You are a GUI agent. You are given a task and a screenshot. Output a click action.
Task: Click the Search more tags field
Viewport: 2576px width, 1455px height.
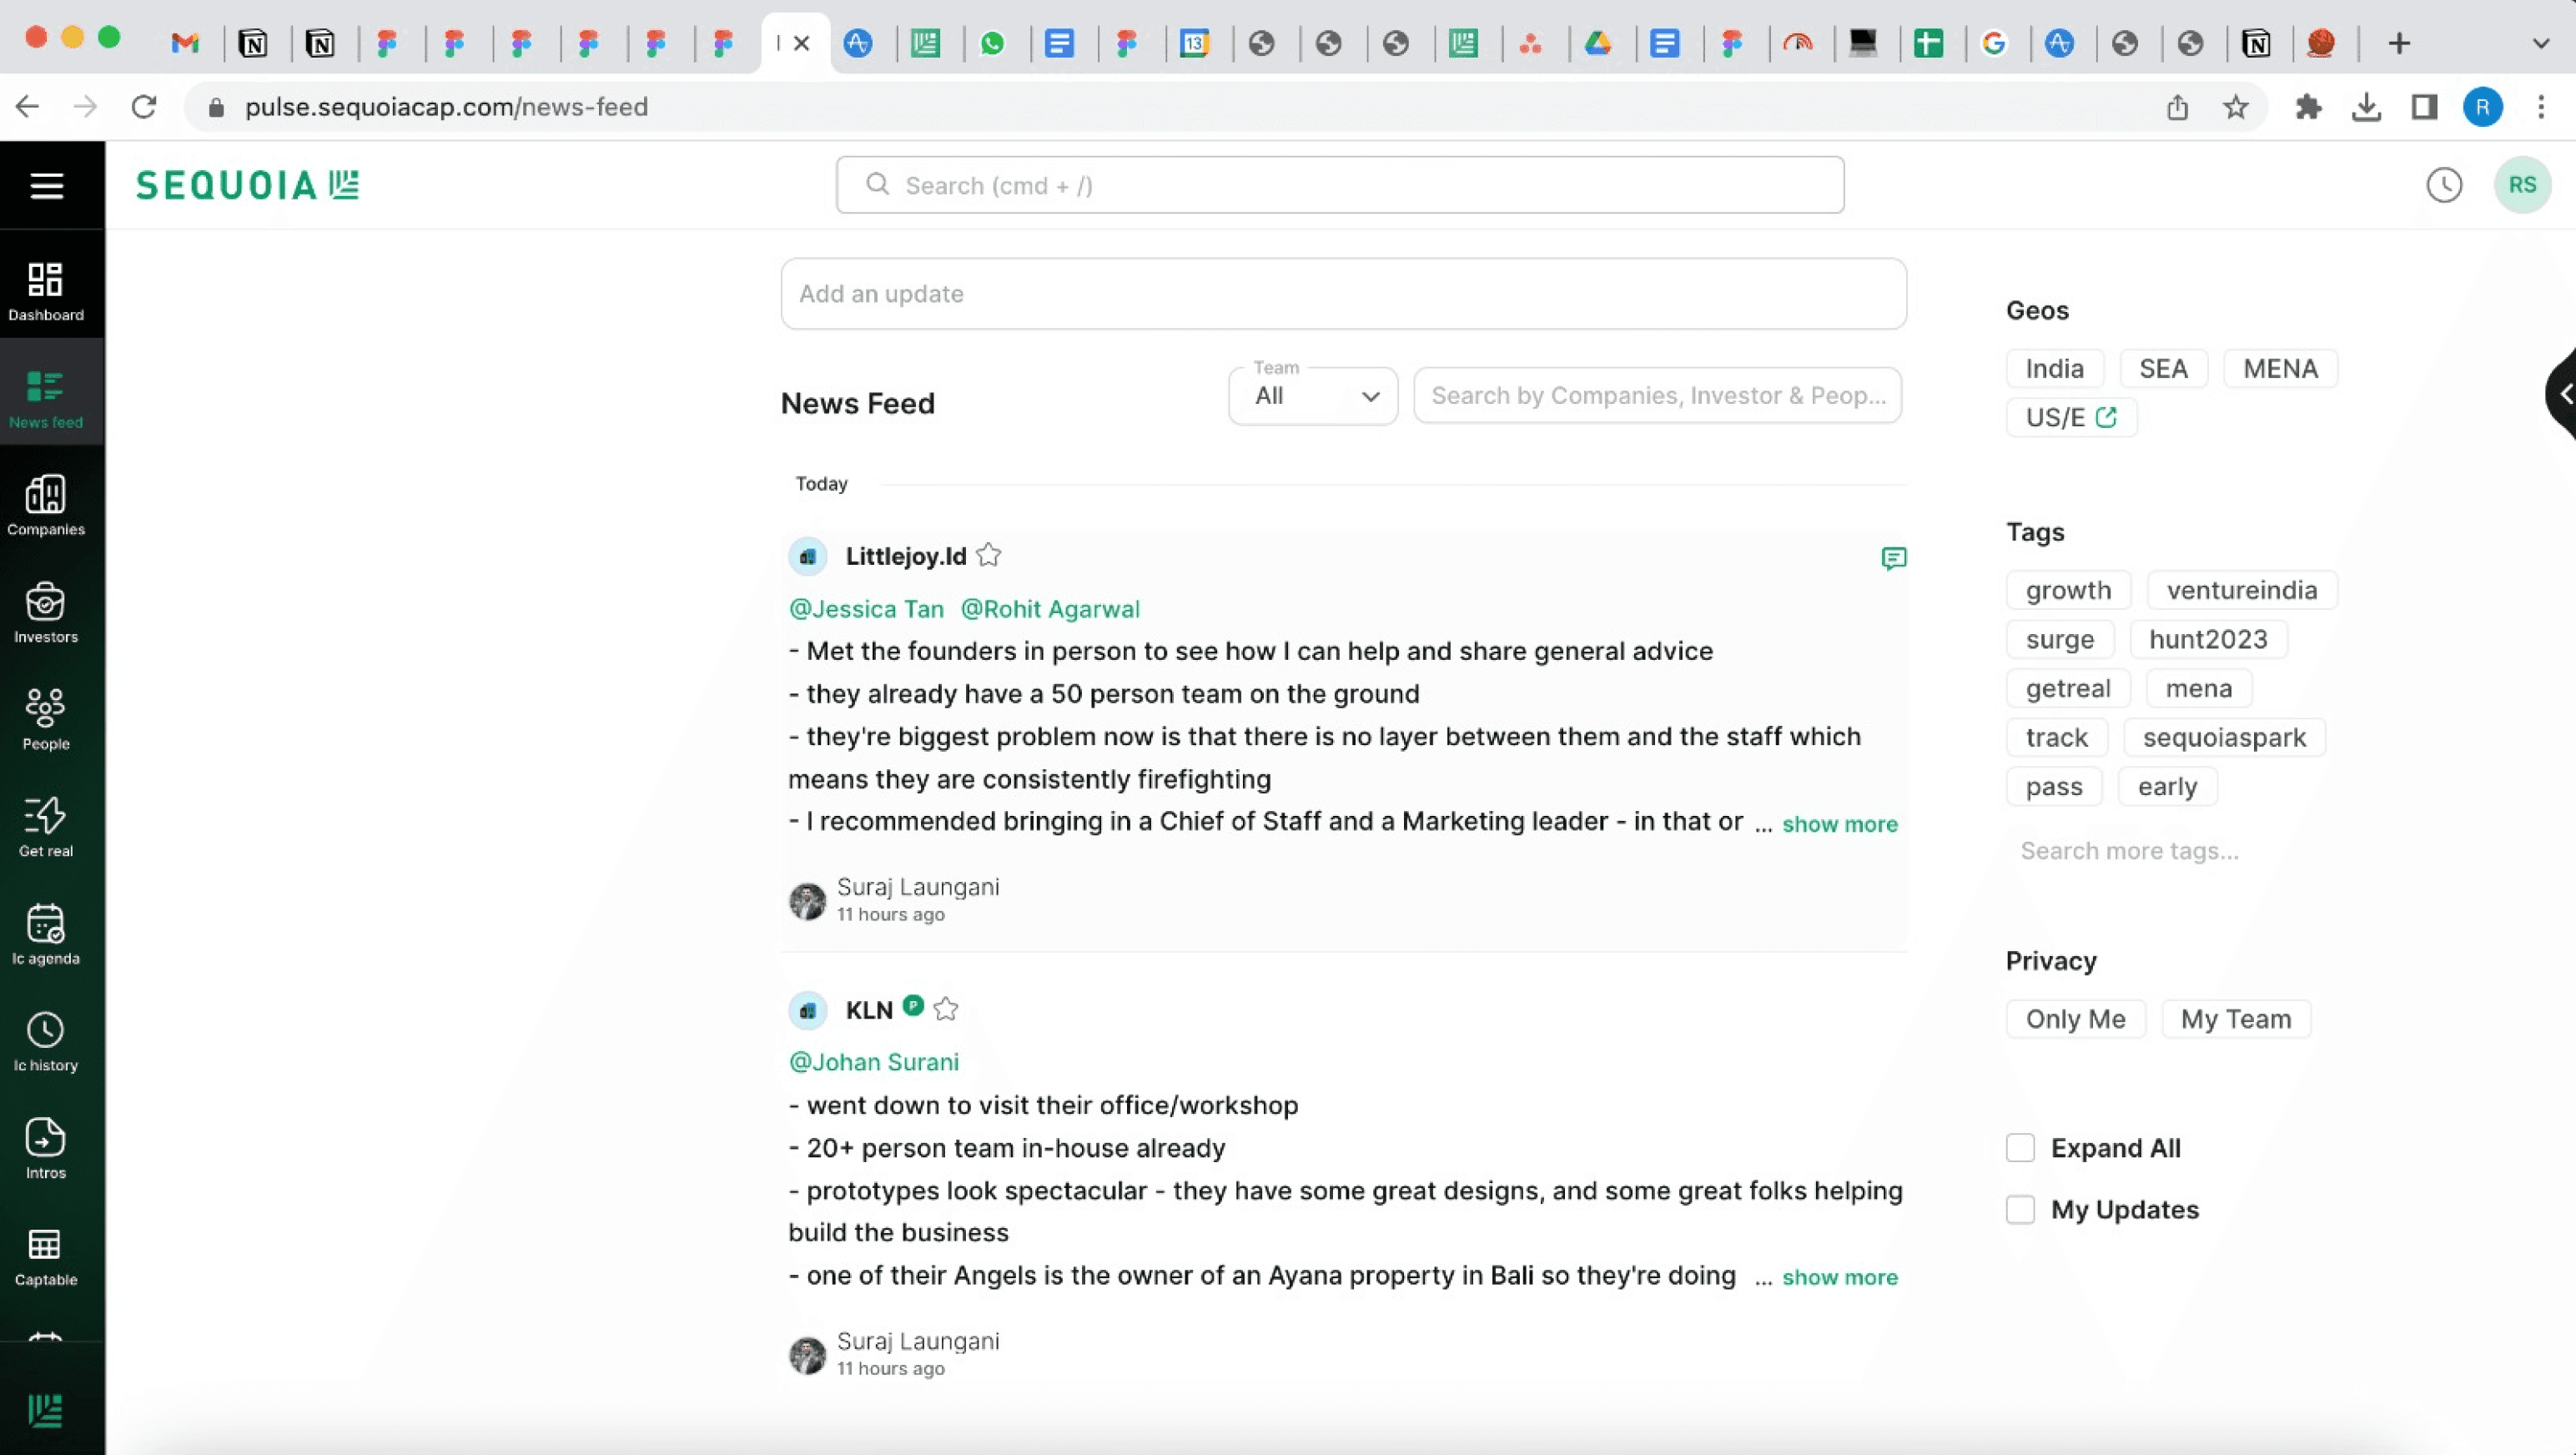pos(2129,851)
